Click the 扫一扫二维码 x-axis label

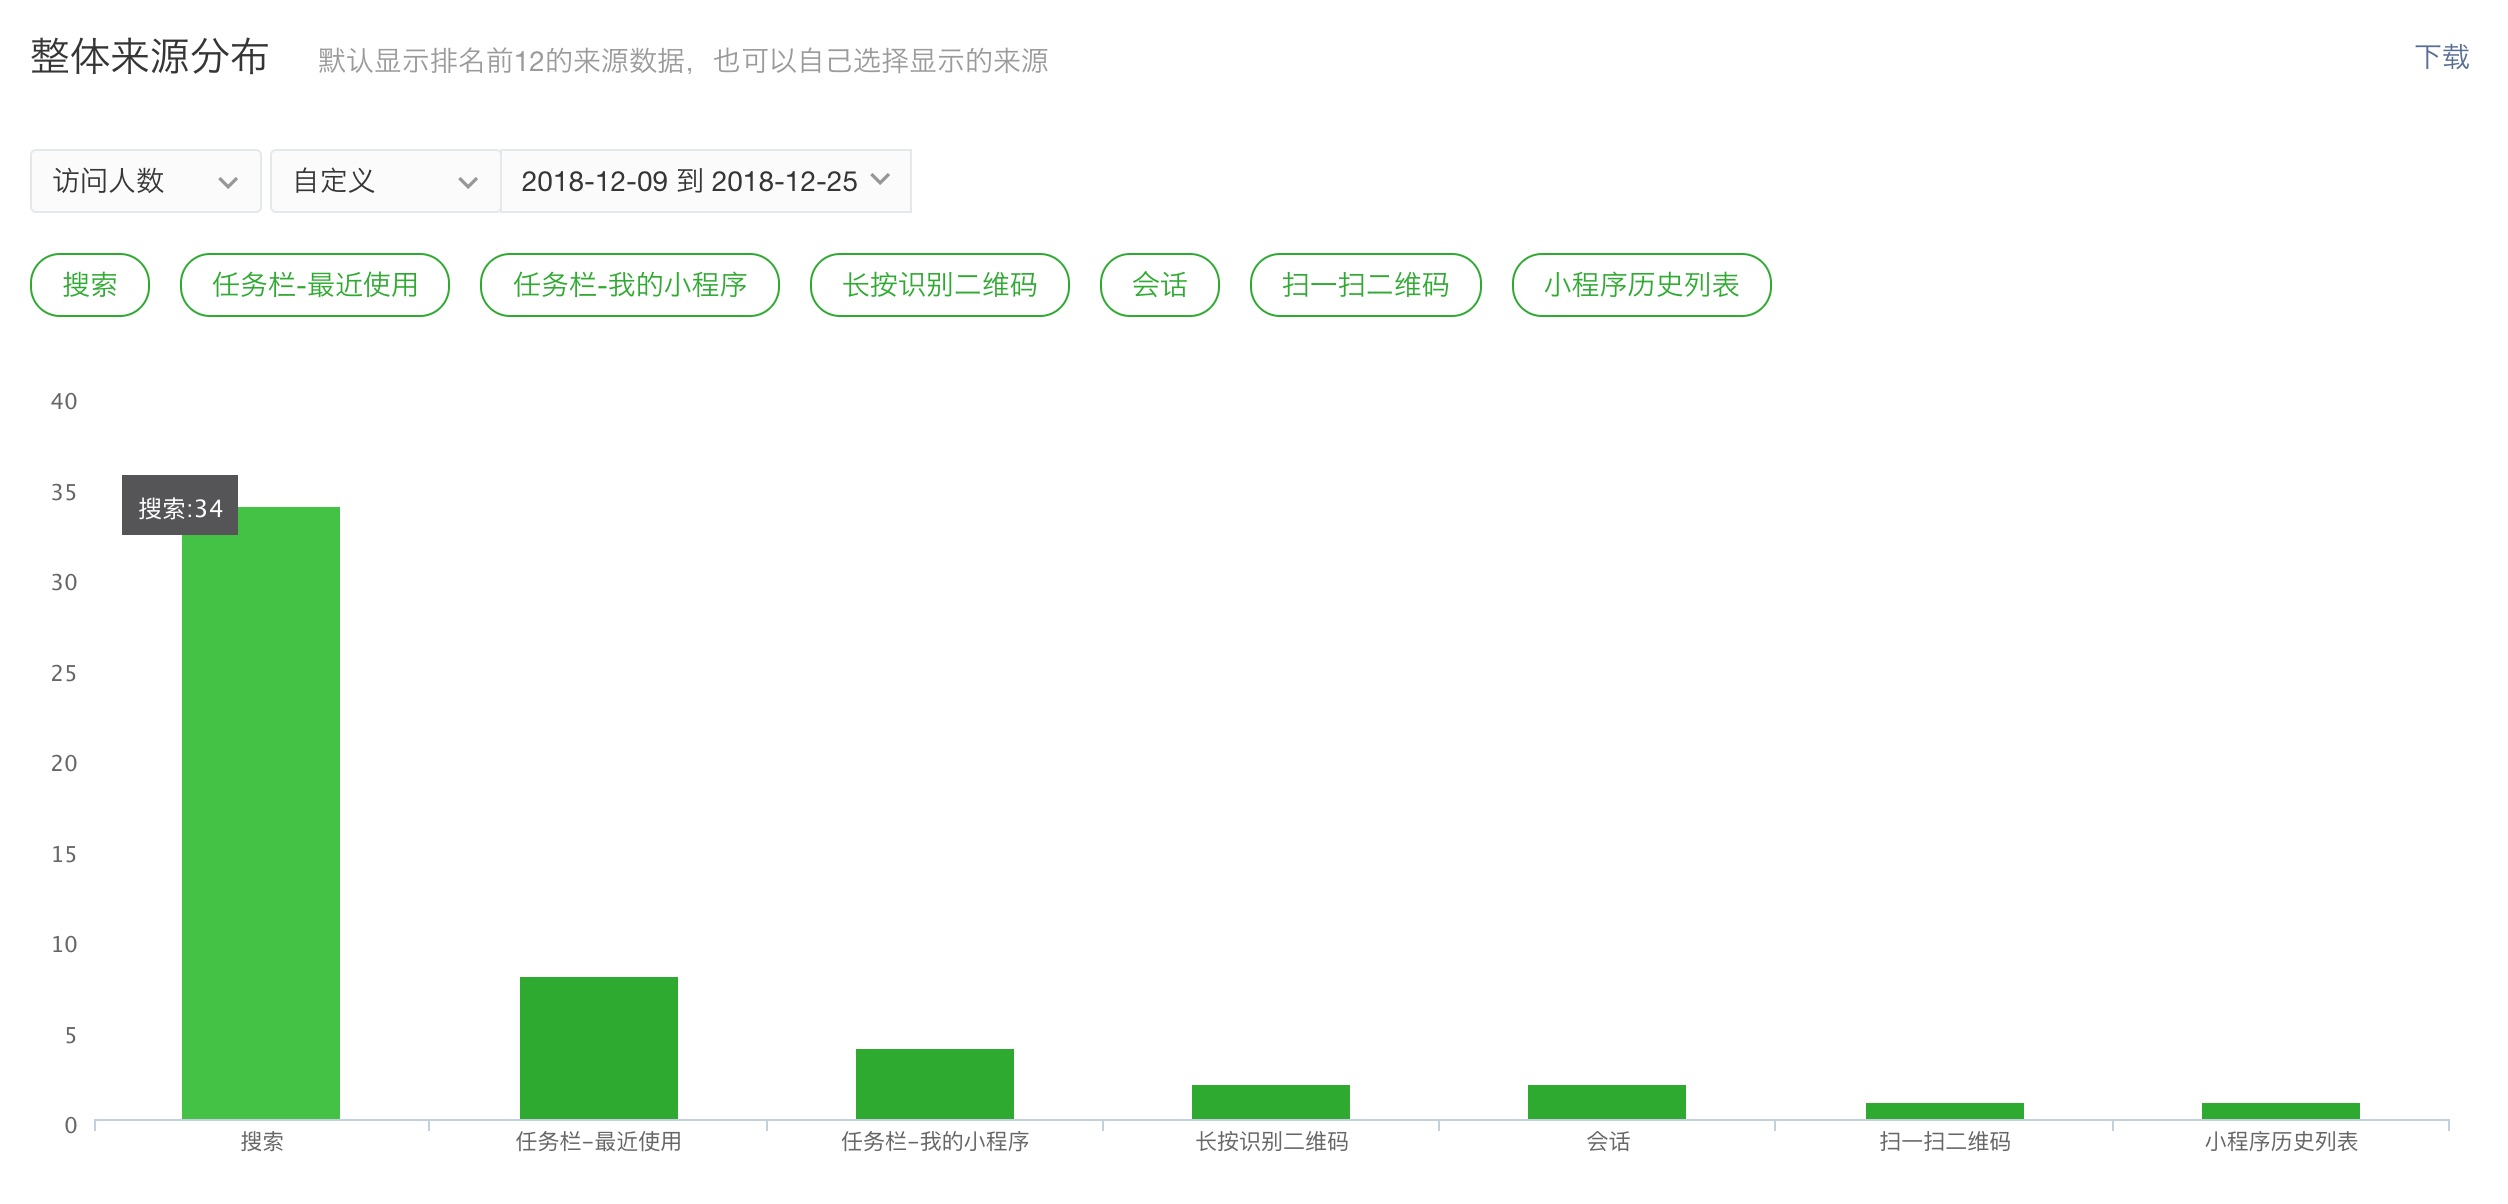pyautogui.click(x=1945, y=1142)
